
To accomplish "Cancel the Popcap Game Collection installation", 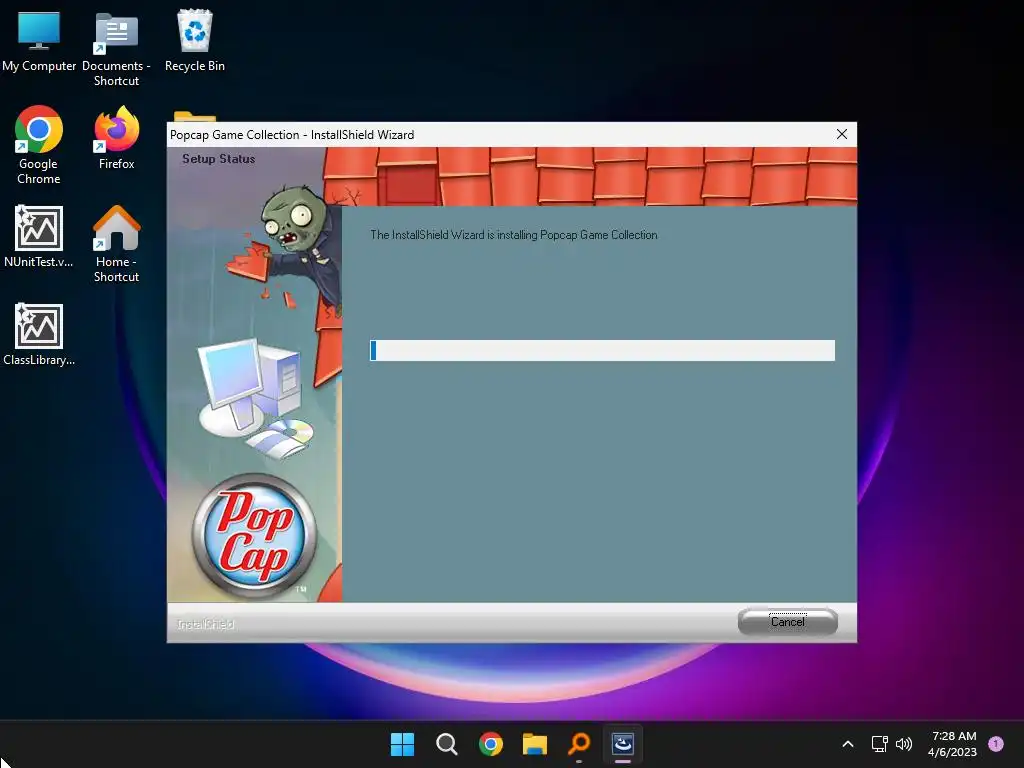I will pyautogui.click(x=788, y=622).
